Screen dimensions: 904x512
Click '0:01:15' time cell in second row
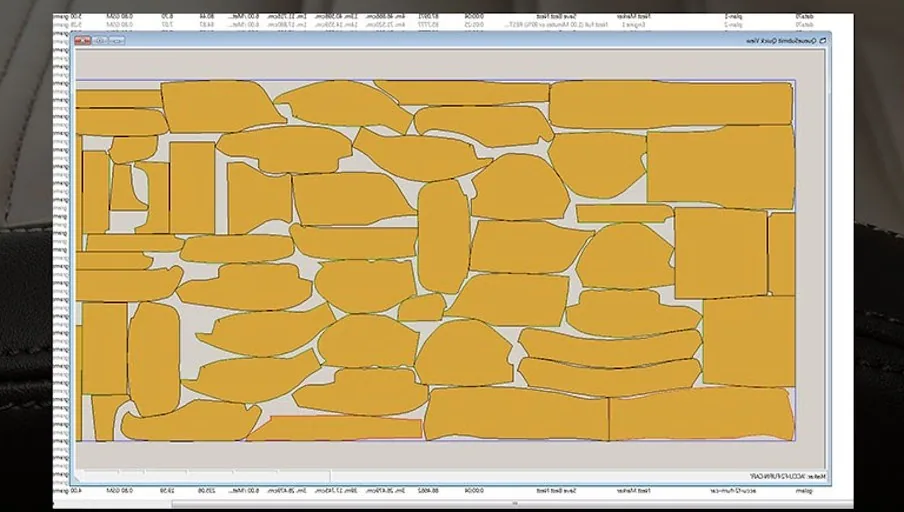coord(474,25)
